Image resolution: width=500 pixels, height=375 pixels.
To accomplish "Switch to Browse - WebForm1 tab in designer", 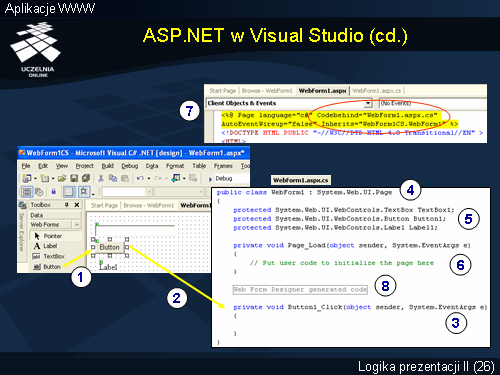I will pyautogui.click(x=149, y=205).
